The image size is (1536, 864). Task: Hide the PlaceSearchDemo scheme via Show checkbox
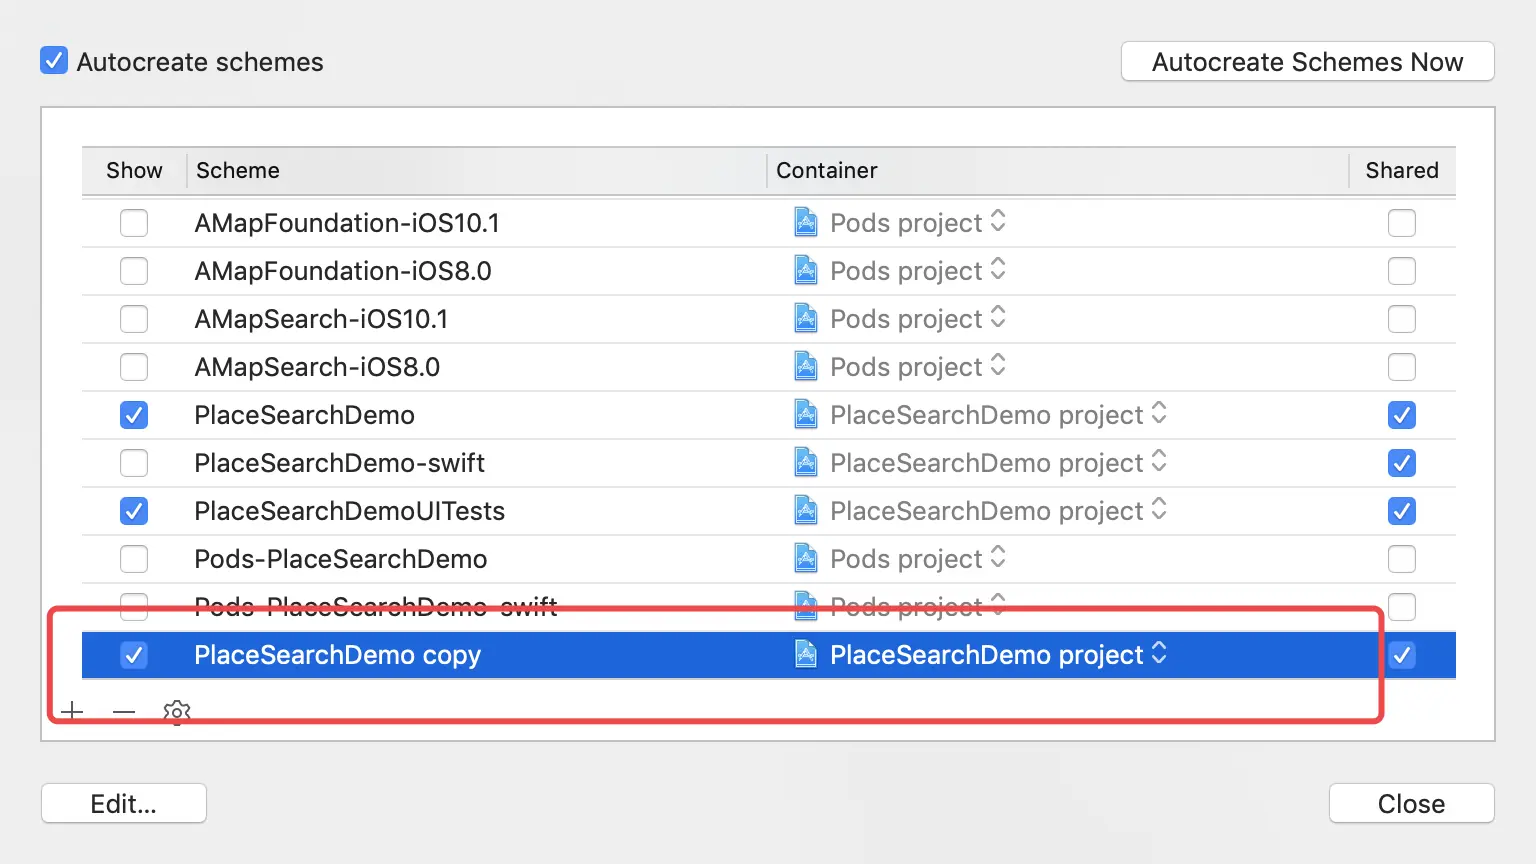(134, 415)
